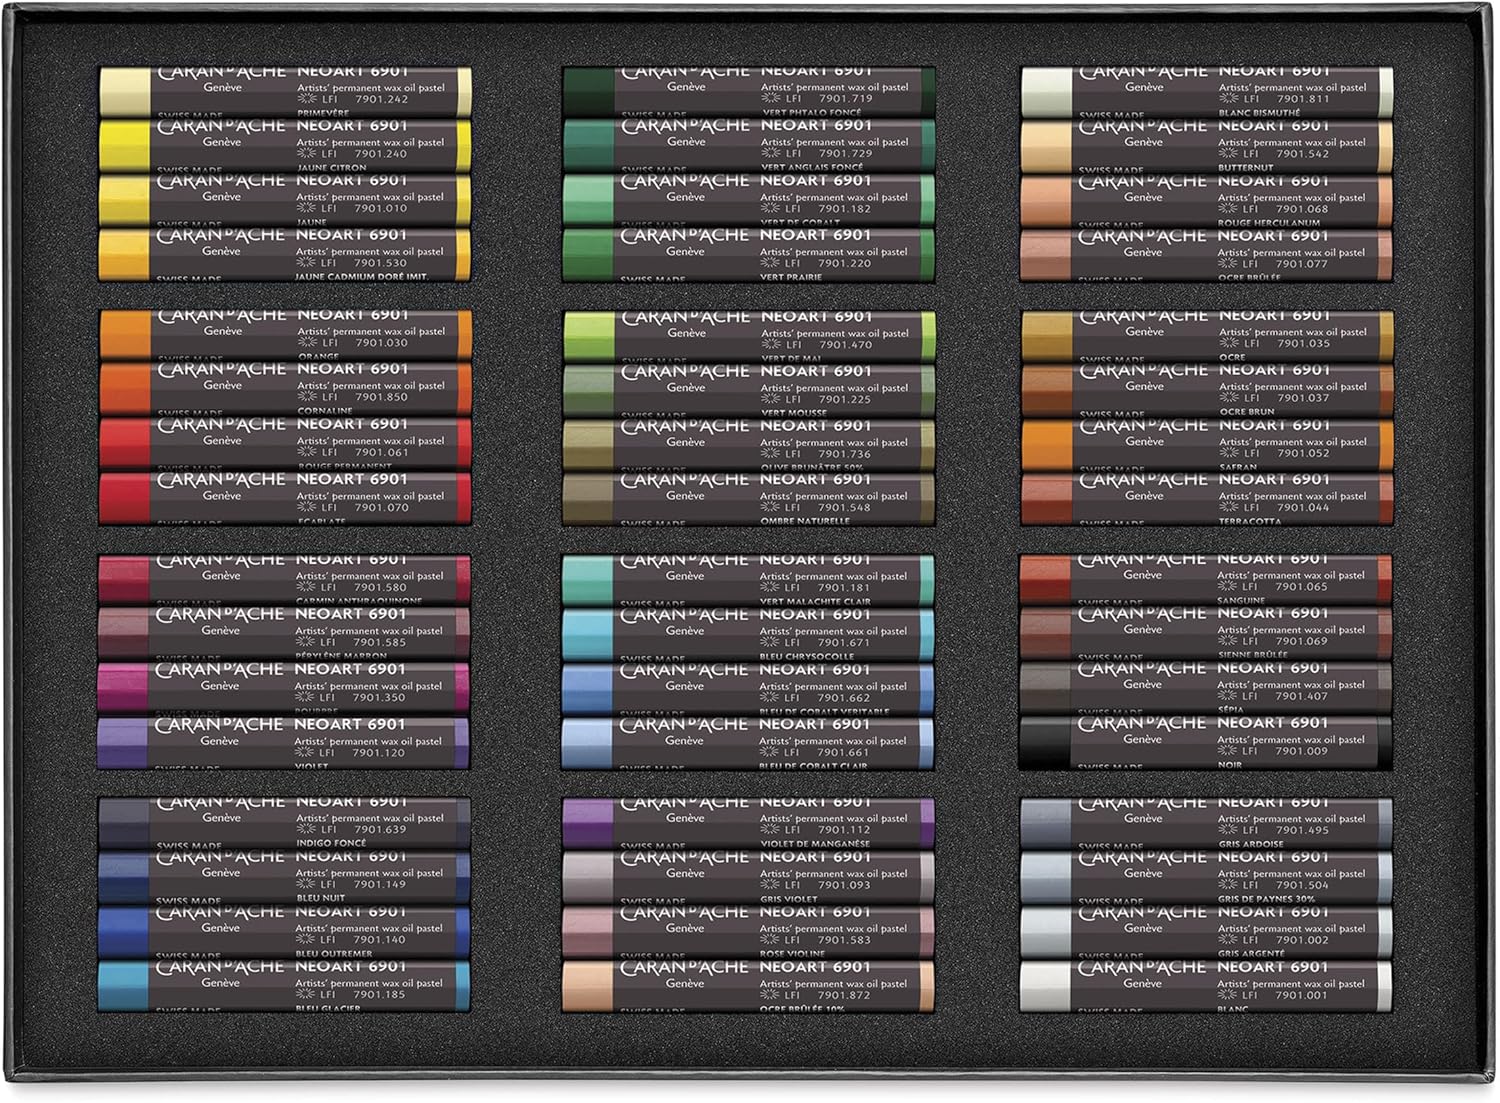Click the Blanc Bismuthé pastel 7901.811

pyautogui.click(x=1207, y=92)
